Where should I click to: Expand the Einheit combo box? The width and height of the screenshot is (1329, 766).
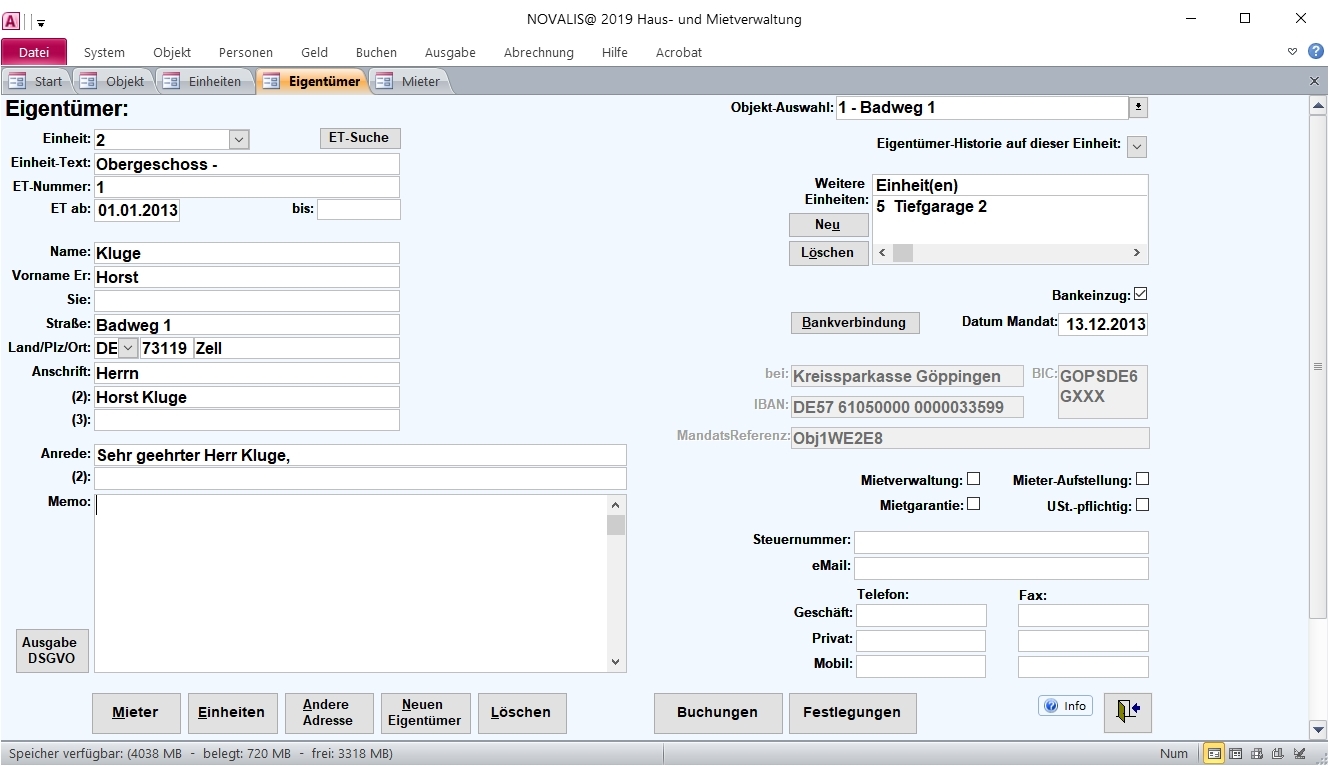coord(238,140)
